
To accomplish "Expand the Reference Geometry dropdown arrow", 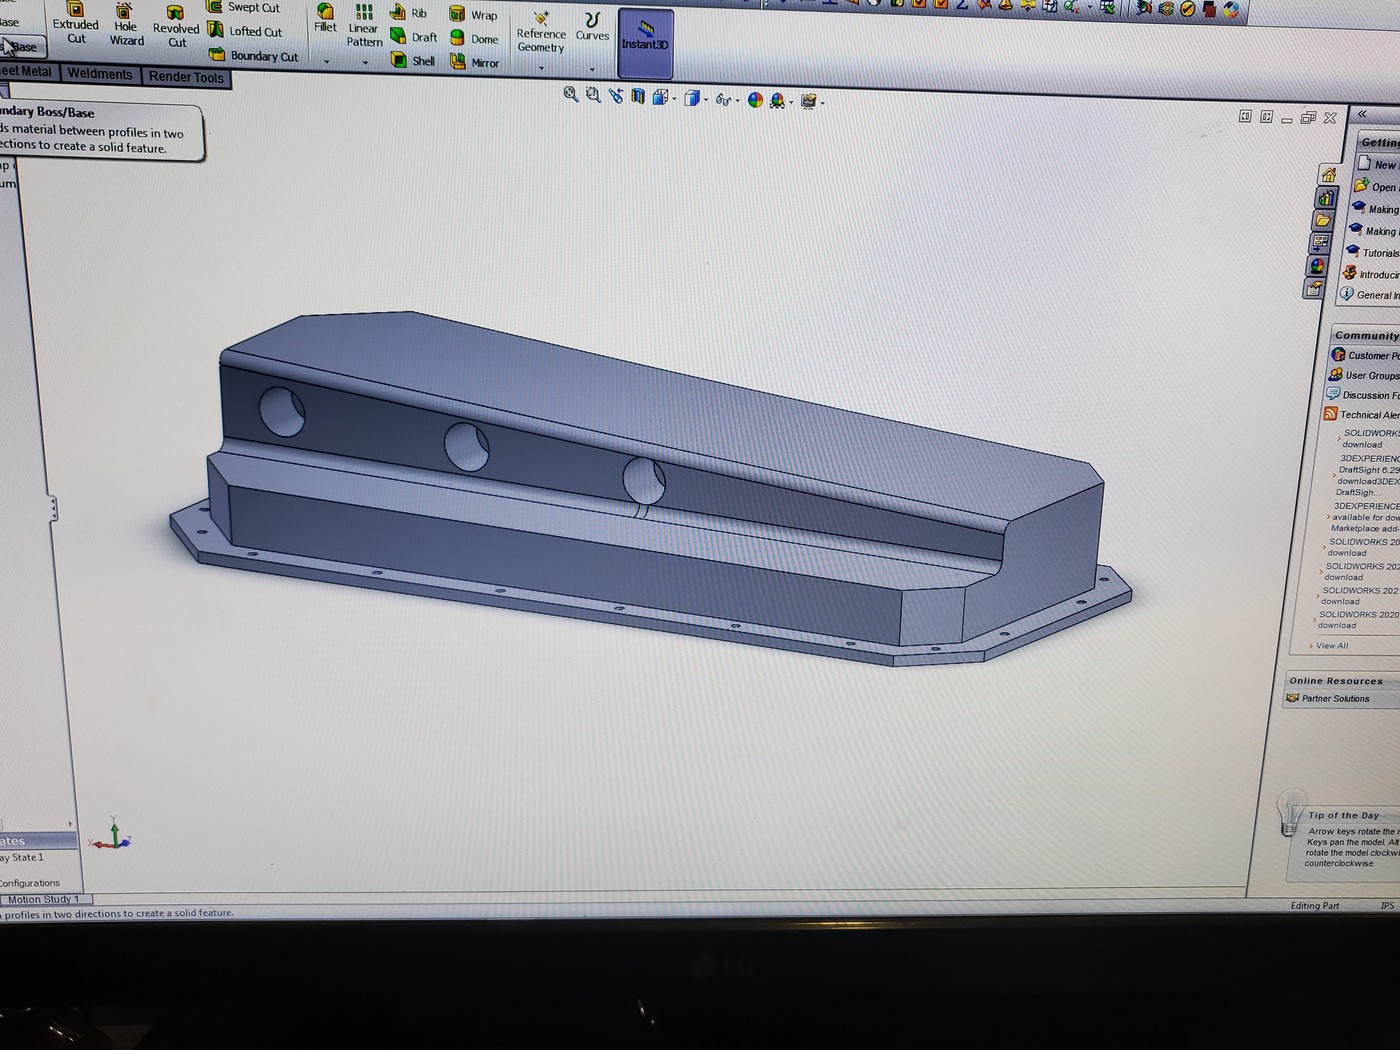I will pyautogui.click(x=542, y=69).
